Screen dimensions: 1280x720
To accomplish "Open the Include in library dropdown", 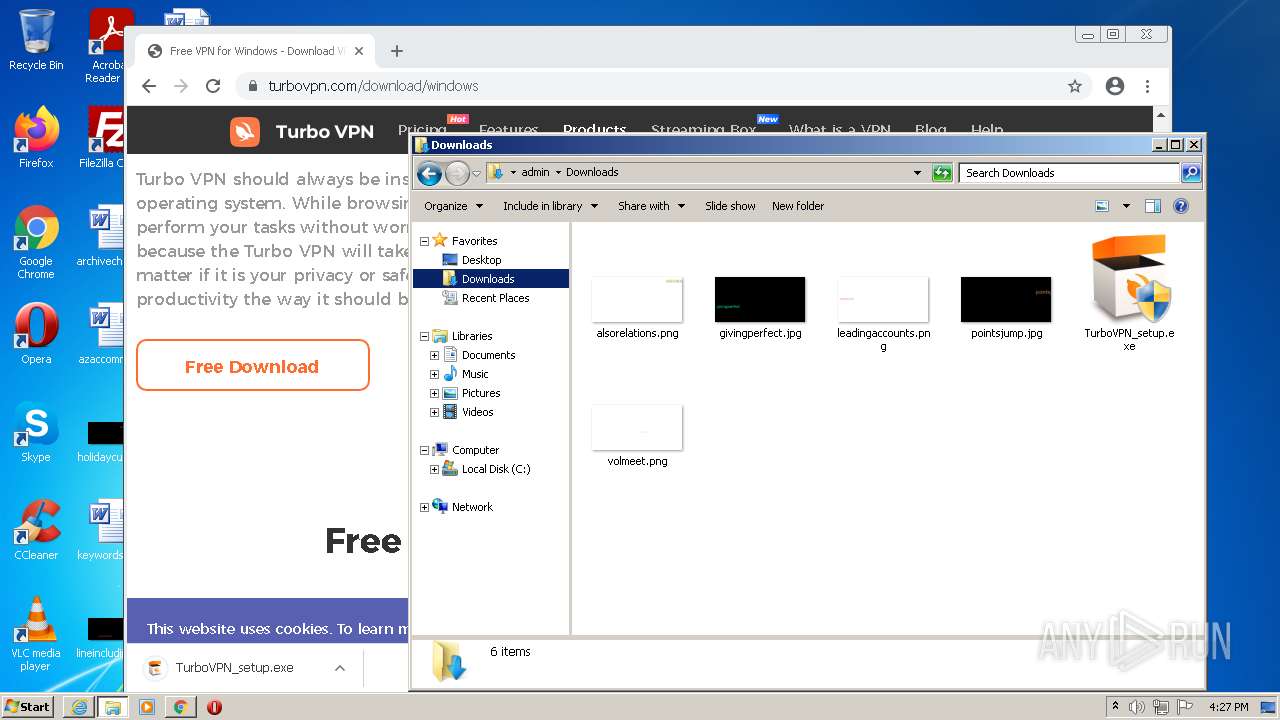I will (x=550, y=206).
